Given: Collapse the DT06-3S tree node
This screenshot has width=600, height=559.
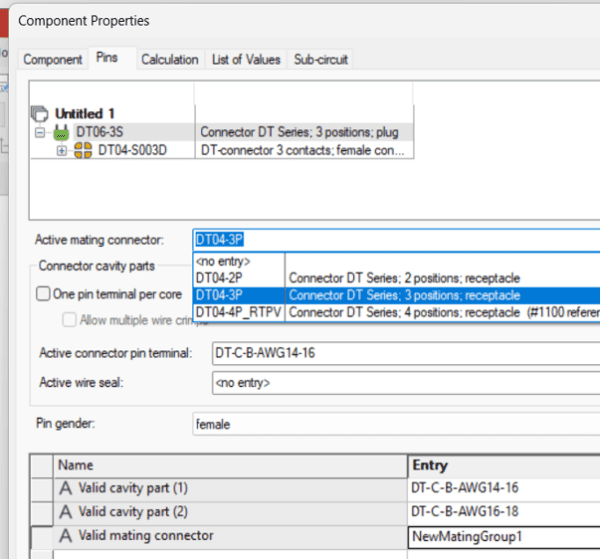Looking at the screenshot, I should coord(39,132).
